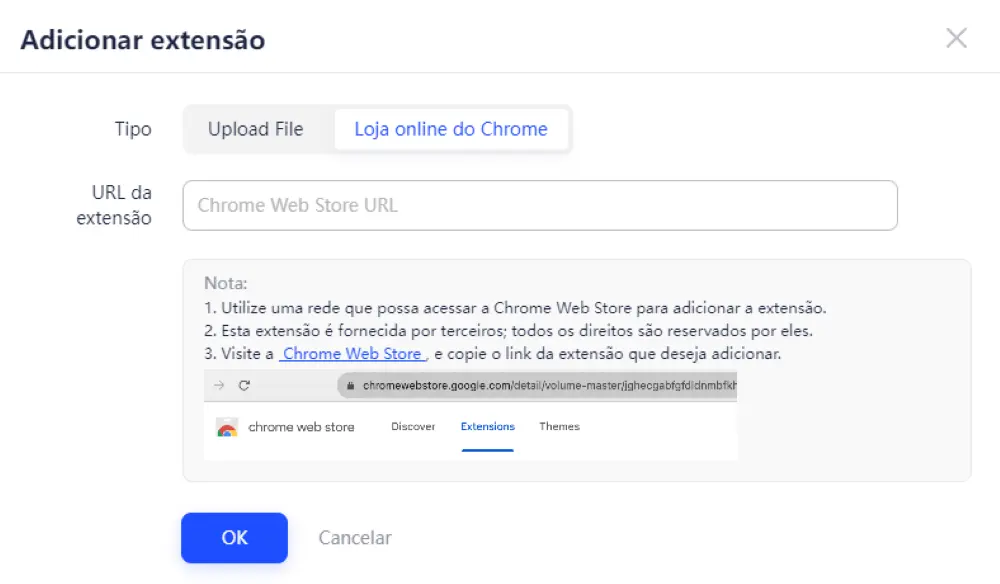Image resolution: width=1000 pixels, height=584 pixels.
Task: Click the Extensions tab in example image
Action: click(487, 427)
